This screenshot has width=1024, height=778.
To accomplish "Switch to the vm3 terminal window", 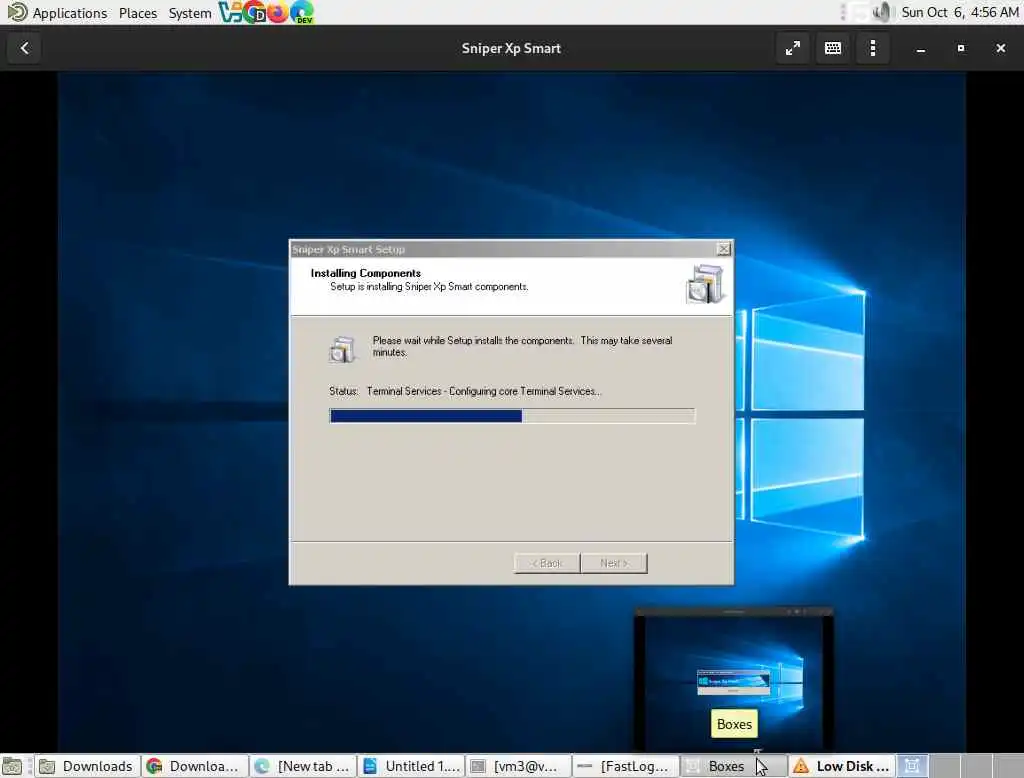I will 519,766.
